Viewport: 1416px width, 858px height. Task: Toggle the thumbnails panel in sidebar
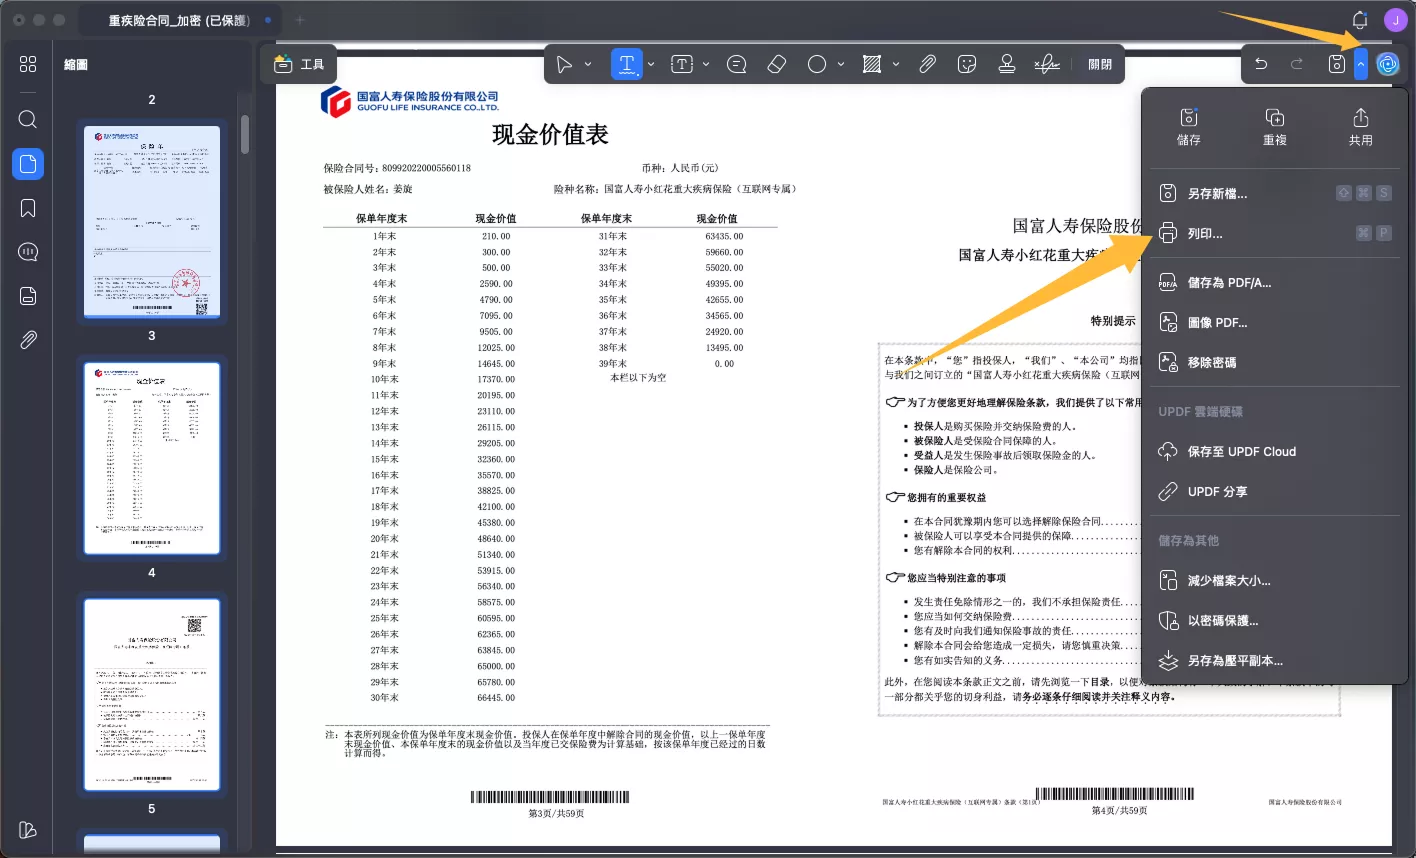pyautogui.click(x=28, y=164)
